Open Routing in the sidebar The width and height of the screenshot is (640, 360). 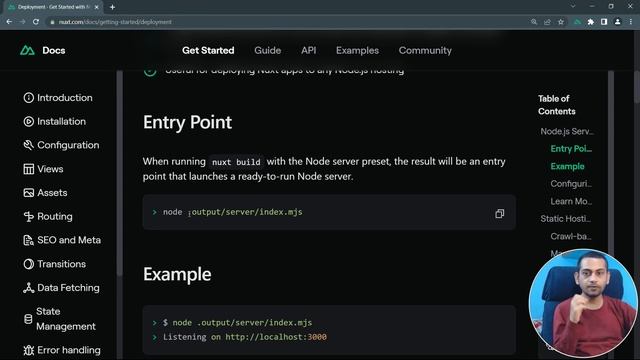click(x=55, y=216)
